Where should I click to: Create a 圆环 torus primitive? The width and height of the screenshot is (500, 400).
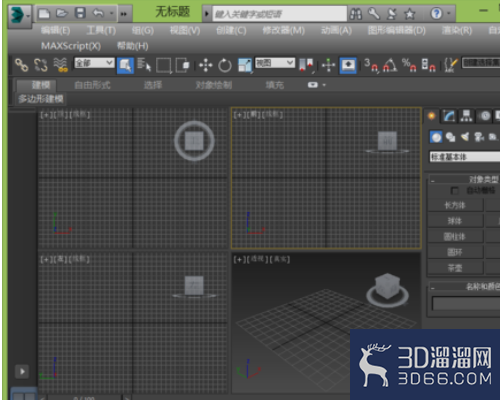tap(455, 252)
